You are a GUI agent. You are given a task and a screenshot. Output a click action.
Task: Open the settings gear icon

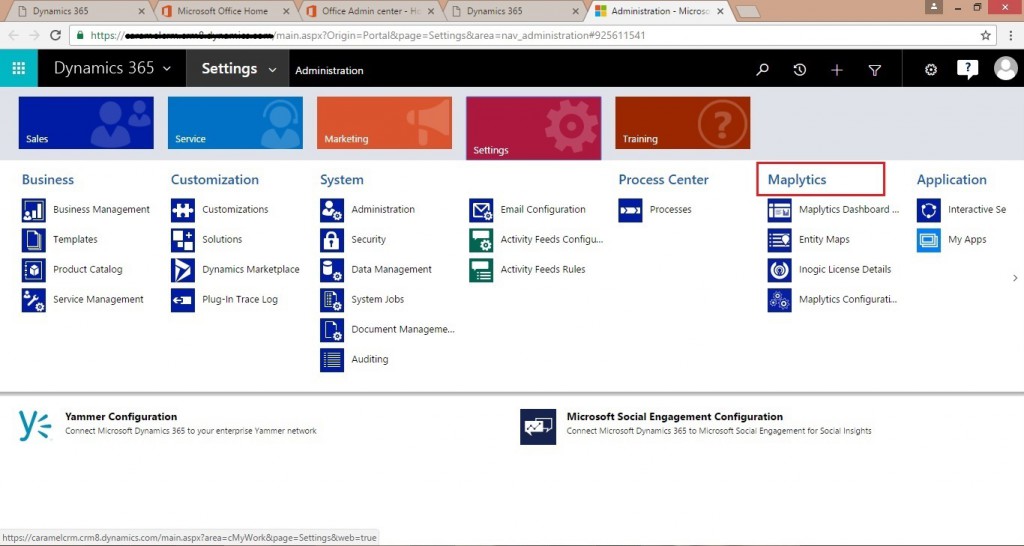tap(931, 69)
